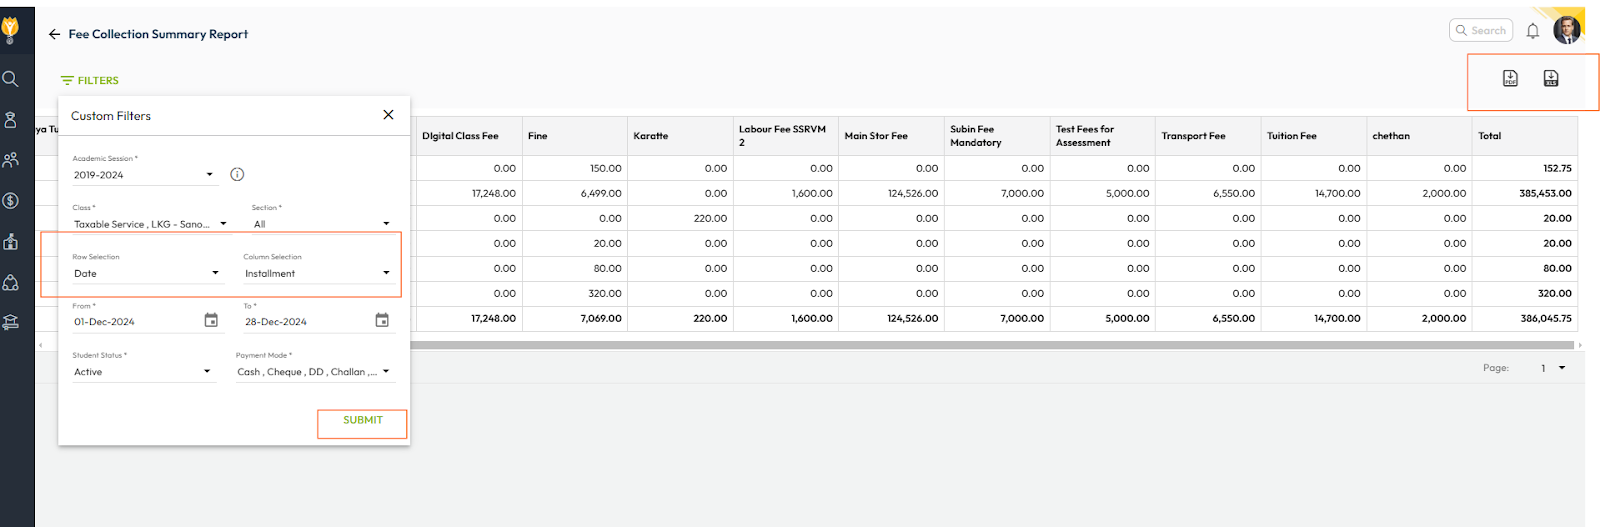Click the sidebar search magnifier icon

click(11, 79)
